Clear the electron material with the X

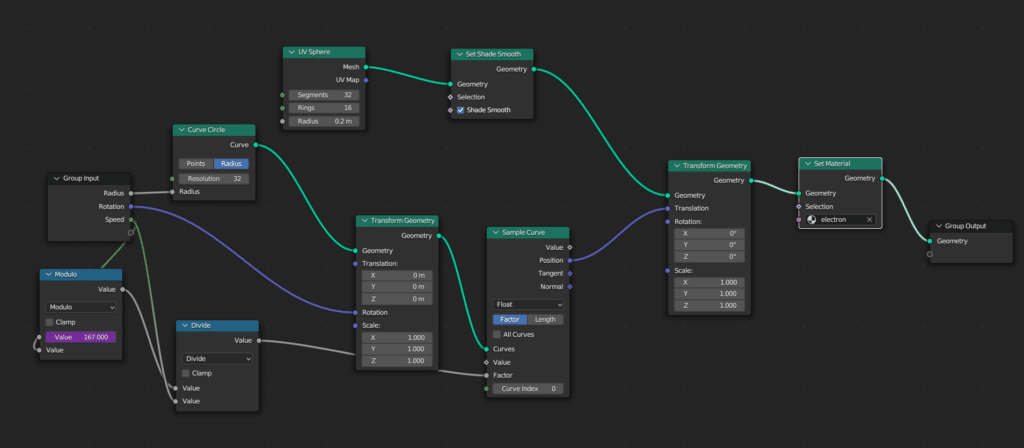[869, 219]
